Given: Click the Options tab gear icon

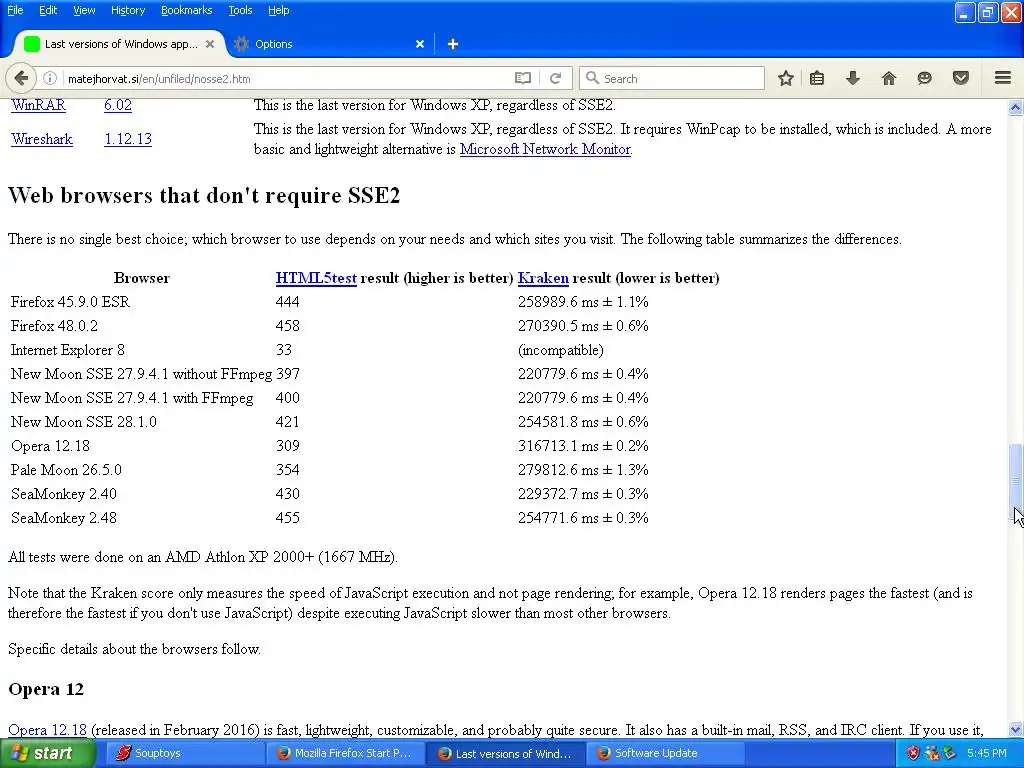Looking at the screenshot, I should [x=242, y=44].
